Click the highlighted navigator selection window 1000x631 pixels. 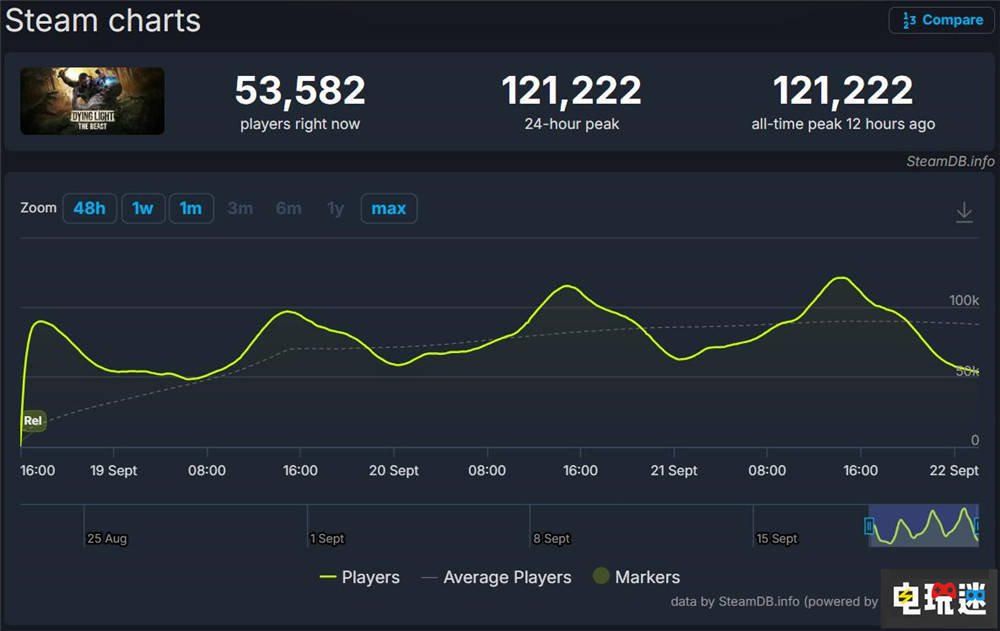pos(923,525)
